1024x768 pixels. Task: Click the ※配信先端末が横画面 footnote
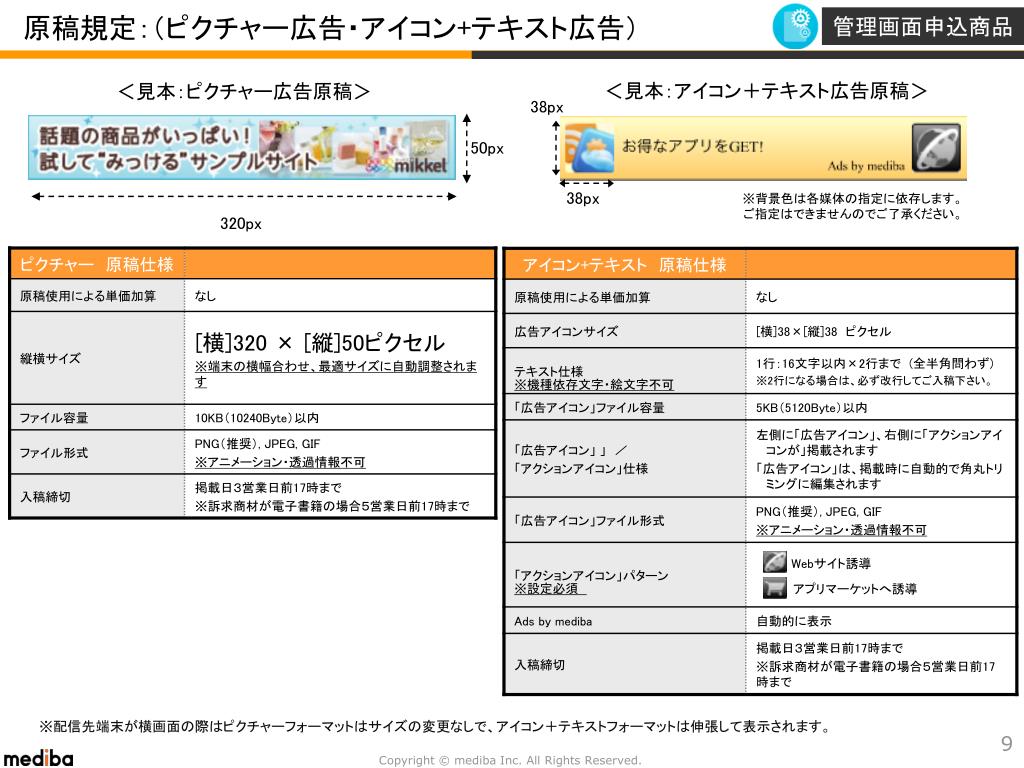pos(435,726)
